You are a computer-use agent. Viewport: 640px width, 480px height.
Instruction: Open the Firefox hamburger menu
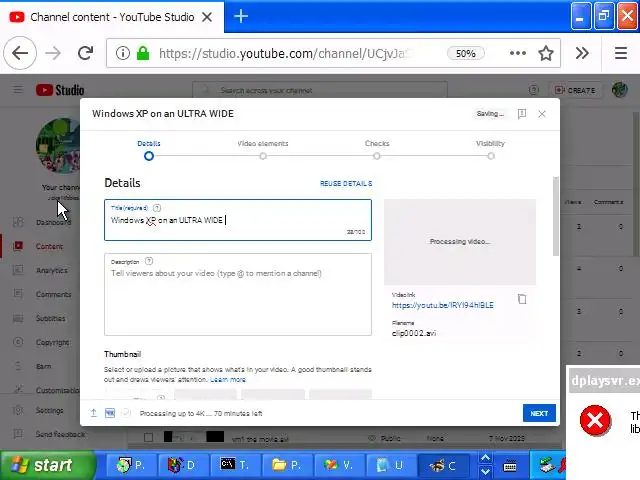(621, 53)
